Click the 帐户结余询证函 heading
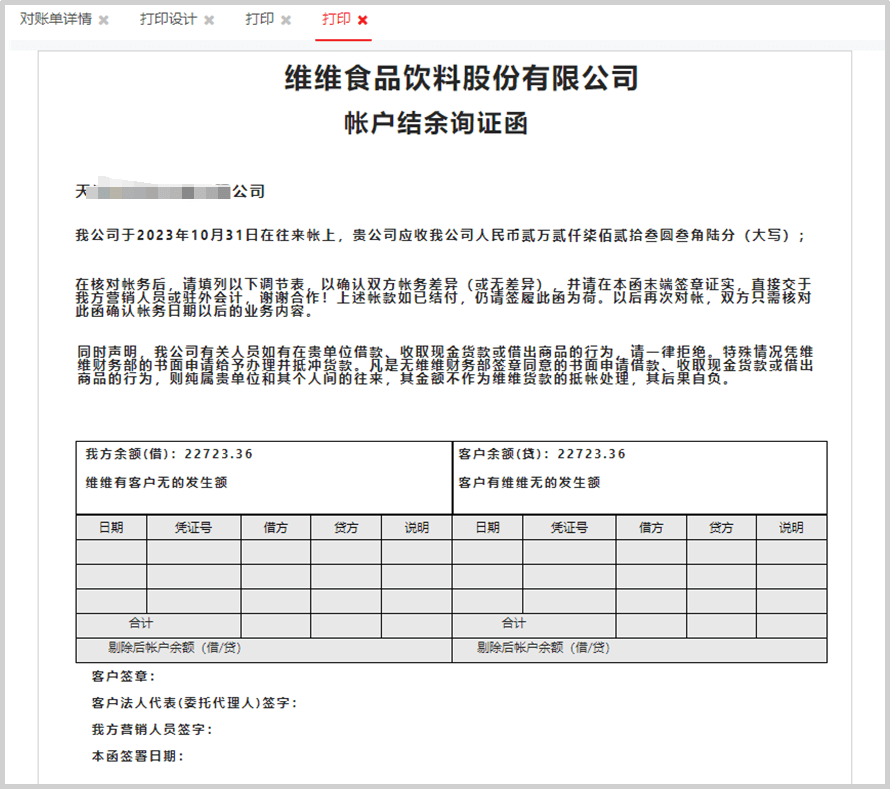The height and width of the screenshot is (789, 890). coord(435,124)
